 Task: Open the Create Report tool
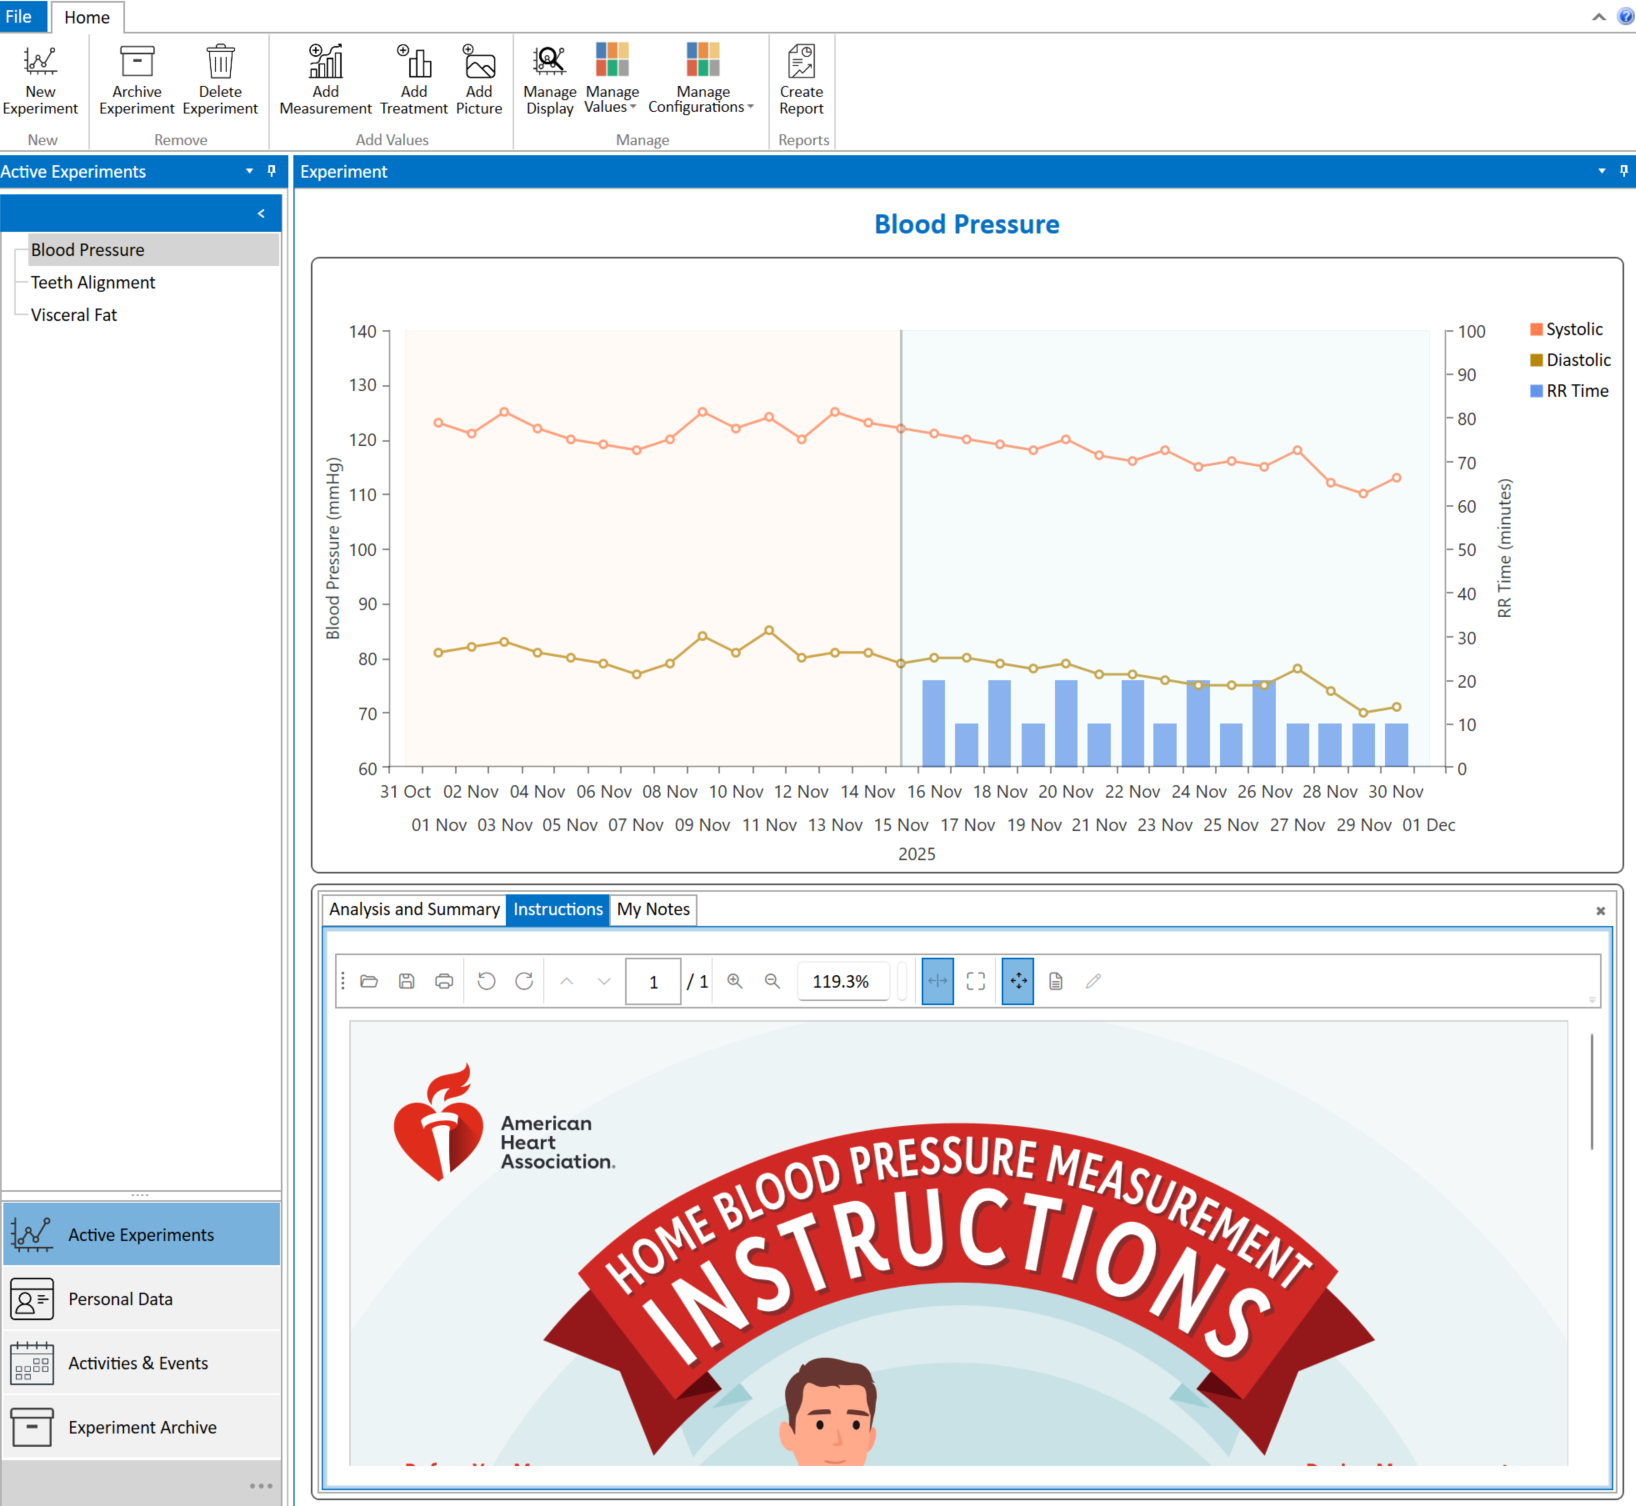tap(801, 80)
